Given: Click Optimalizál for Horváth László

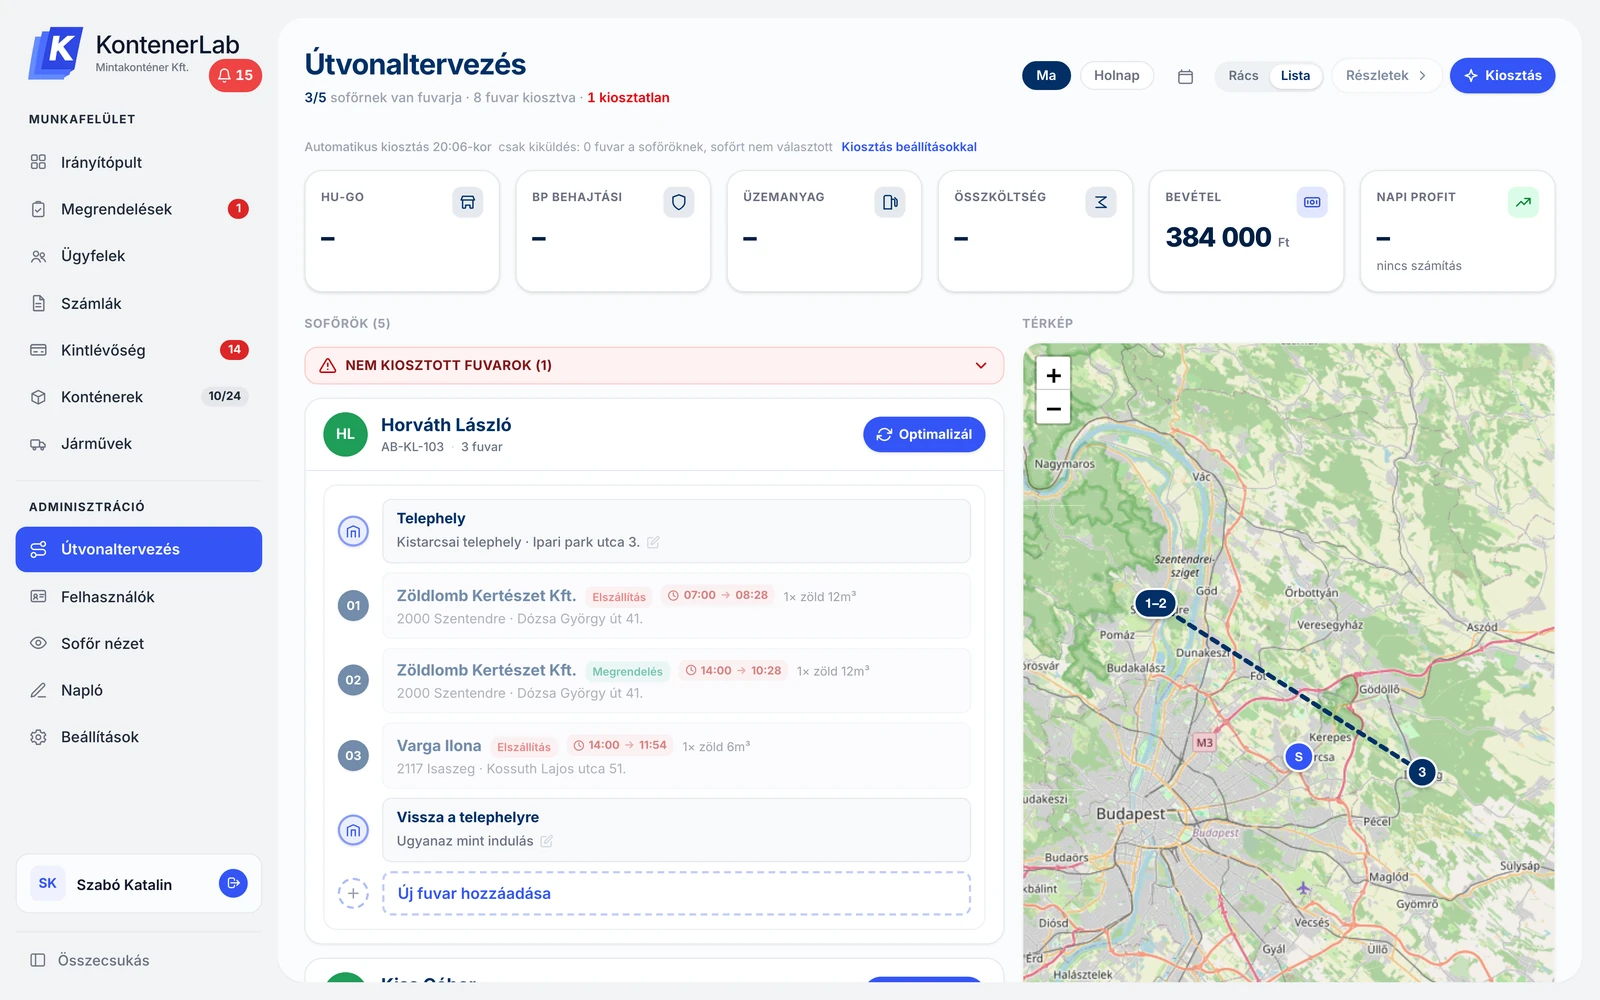Looking at the screenshot, I should tap(924, 434).
